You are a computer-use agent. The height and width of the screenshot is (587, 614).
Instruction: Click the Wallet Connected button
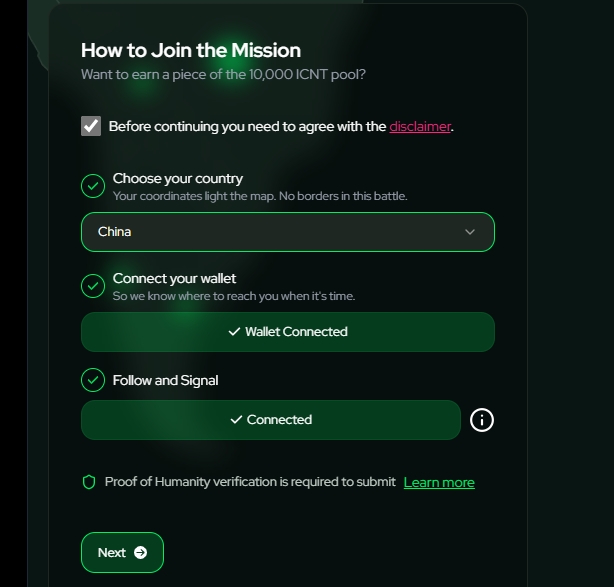[x=288, y=332]
